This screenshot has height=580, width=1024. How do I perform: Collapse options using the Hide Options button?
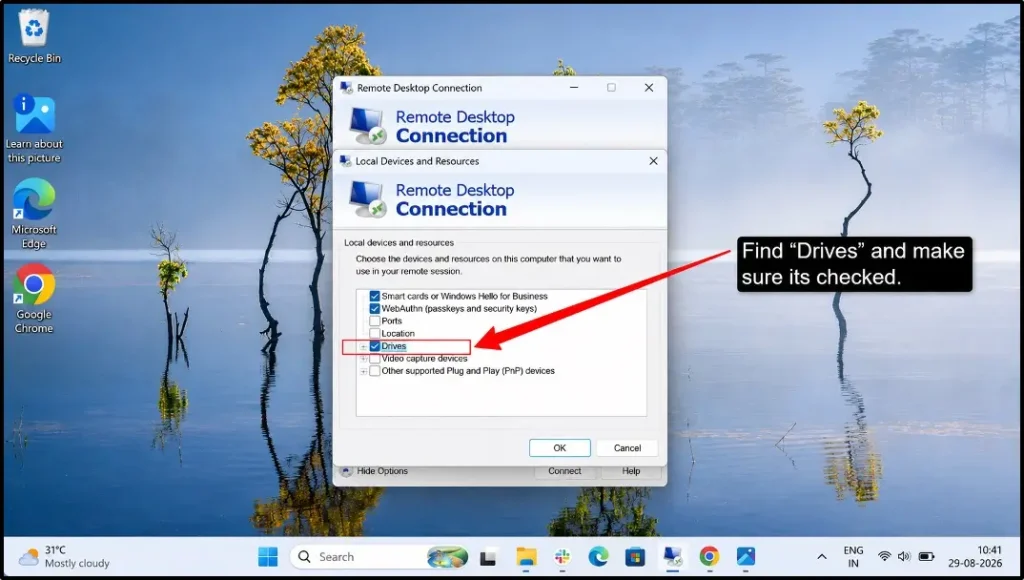tap(375, 471)
